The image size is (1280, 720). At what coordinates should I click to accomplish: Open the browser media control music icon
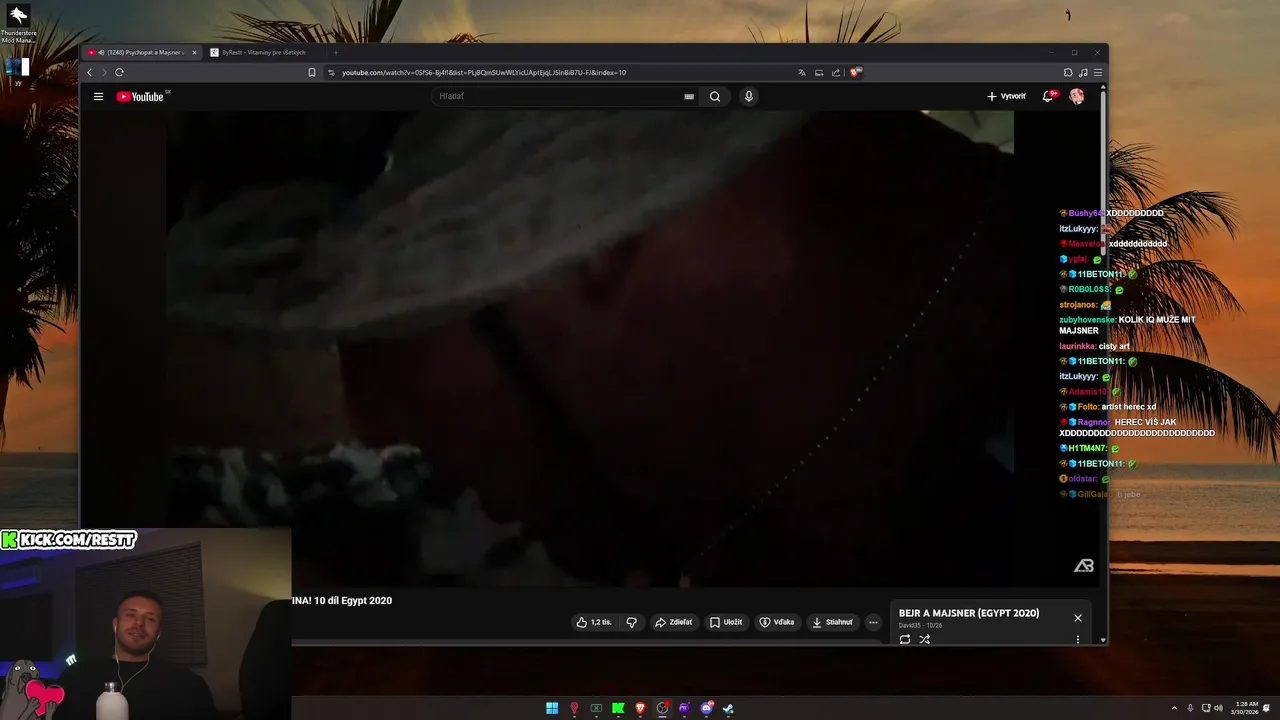pos(1083,72)
